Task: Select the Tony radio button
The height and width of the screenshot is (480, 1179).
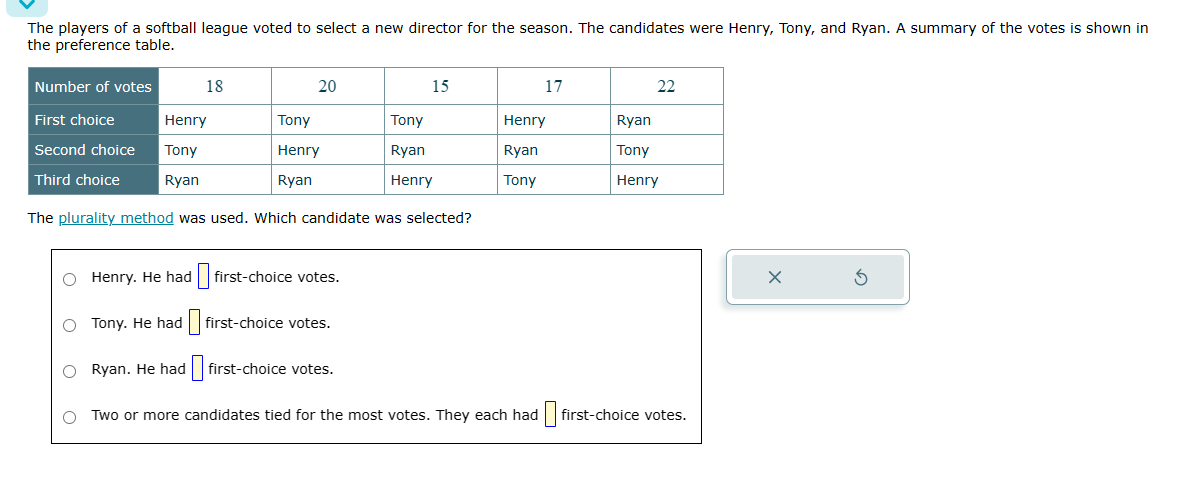Action: point(69,325)
